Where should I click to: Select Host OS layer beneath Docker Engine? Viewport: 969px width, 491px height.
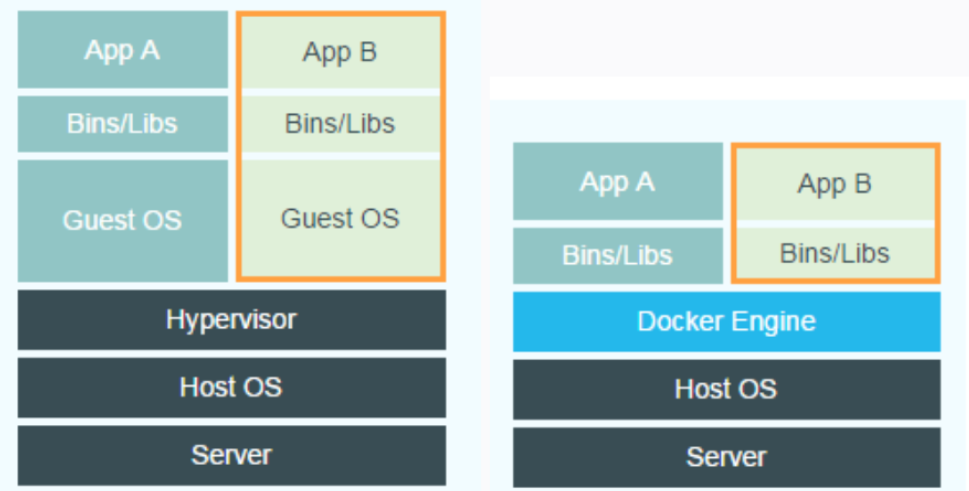[726, 389]
